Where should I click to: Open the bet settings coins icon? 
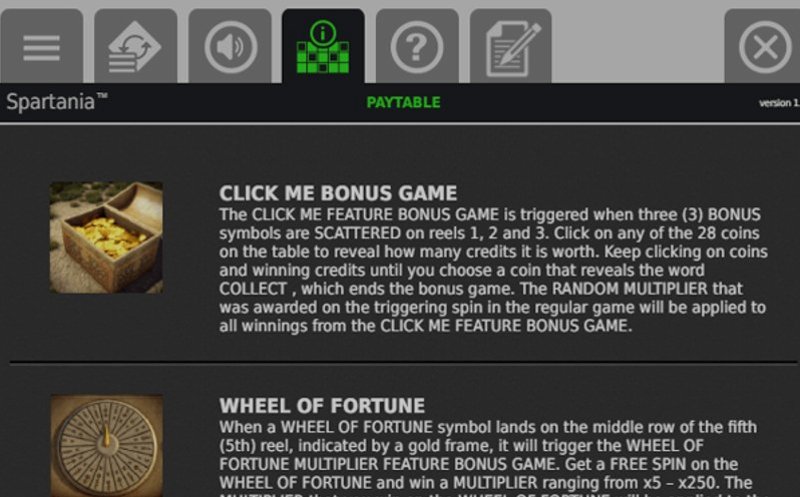point(136,46)
